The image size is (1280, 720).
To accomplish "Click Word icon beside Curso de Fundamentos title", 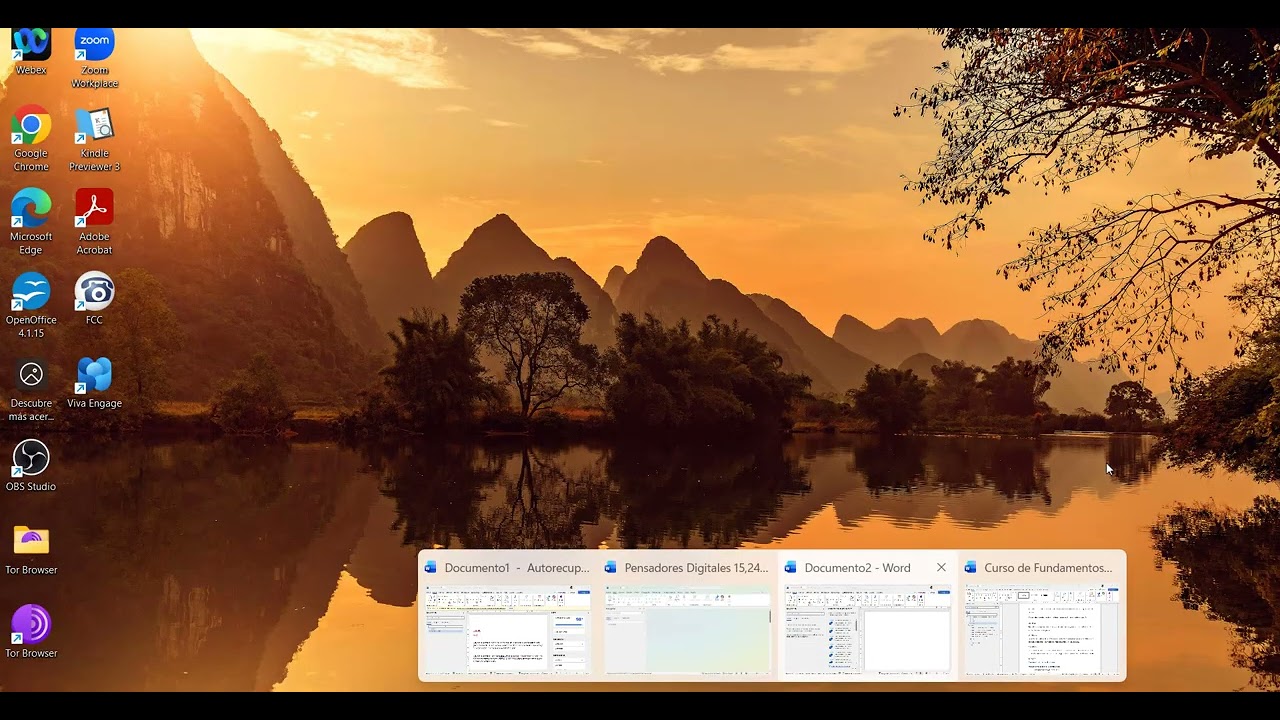I will coord(971,567).
